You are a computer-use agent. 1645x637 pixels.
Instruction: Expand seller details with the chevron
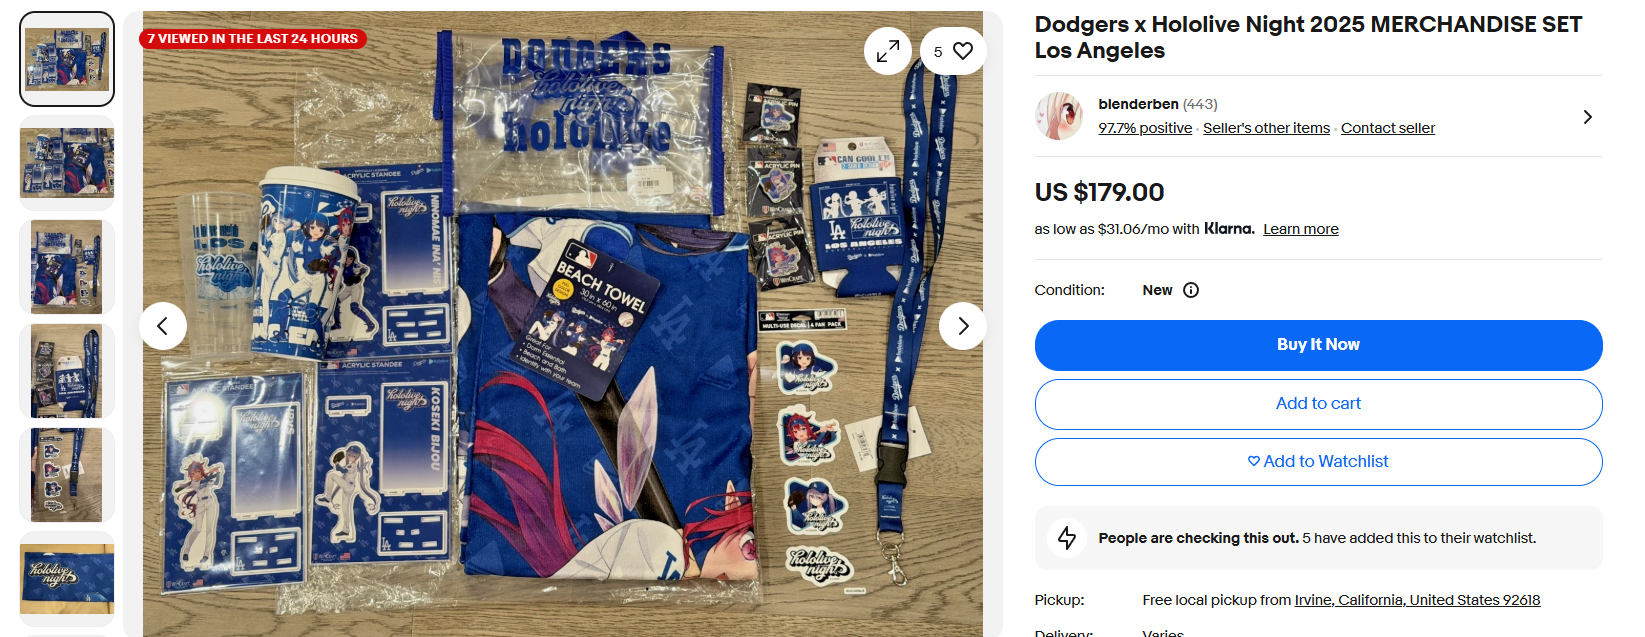pos(1587,117)
